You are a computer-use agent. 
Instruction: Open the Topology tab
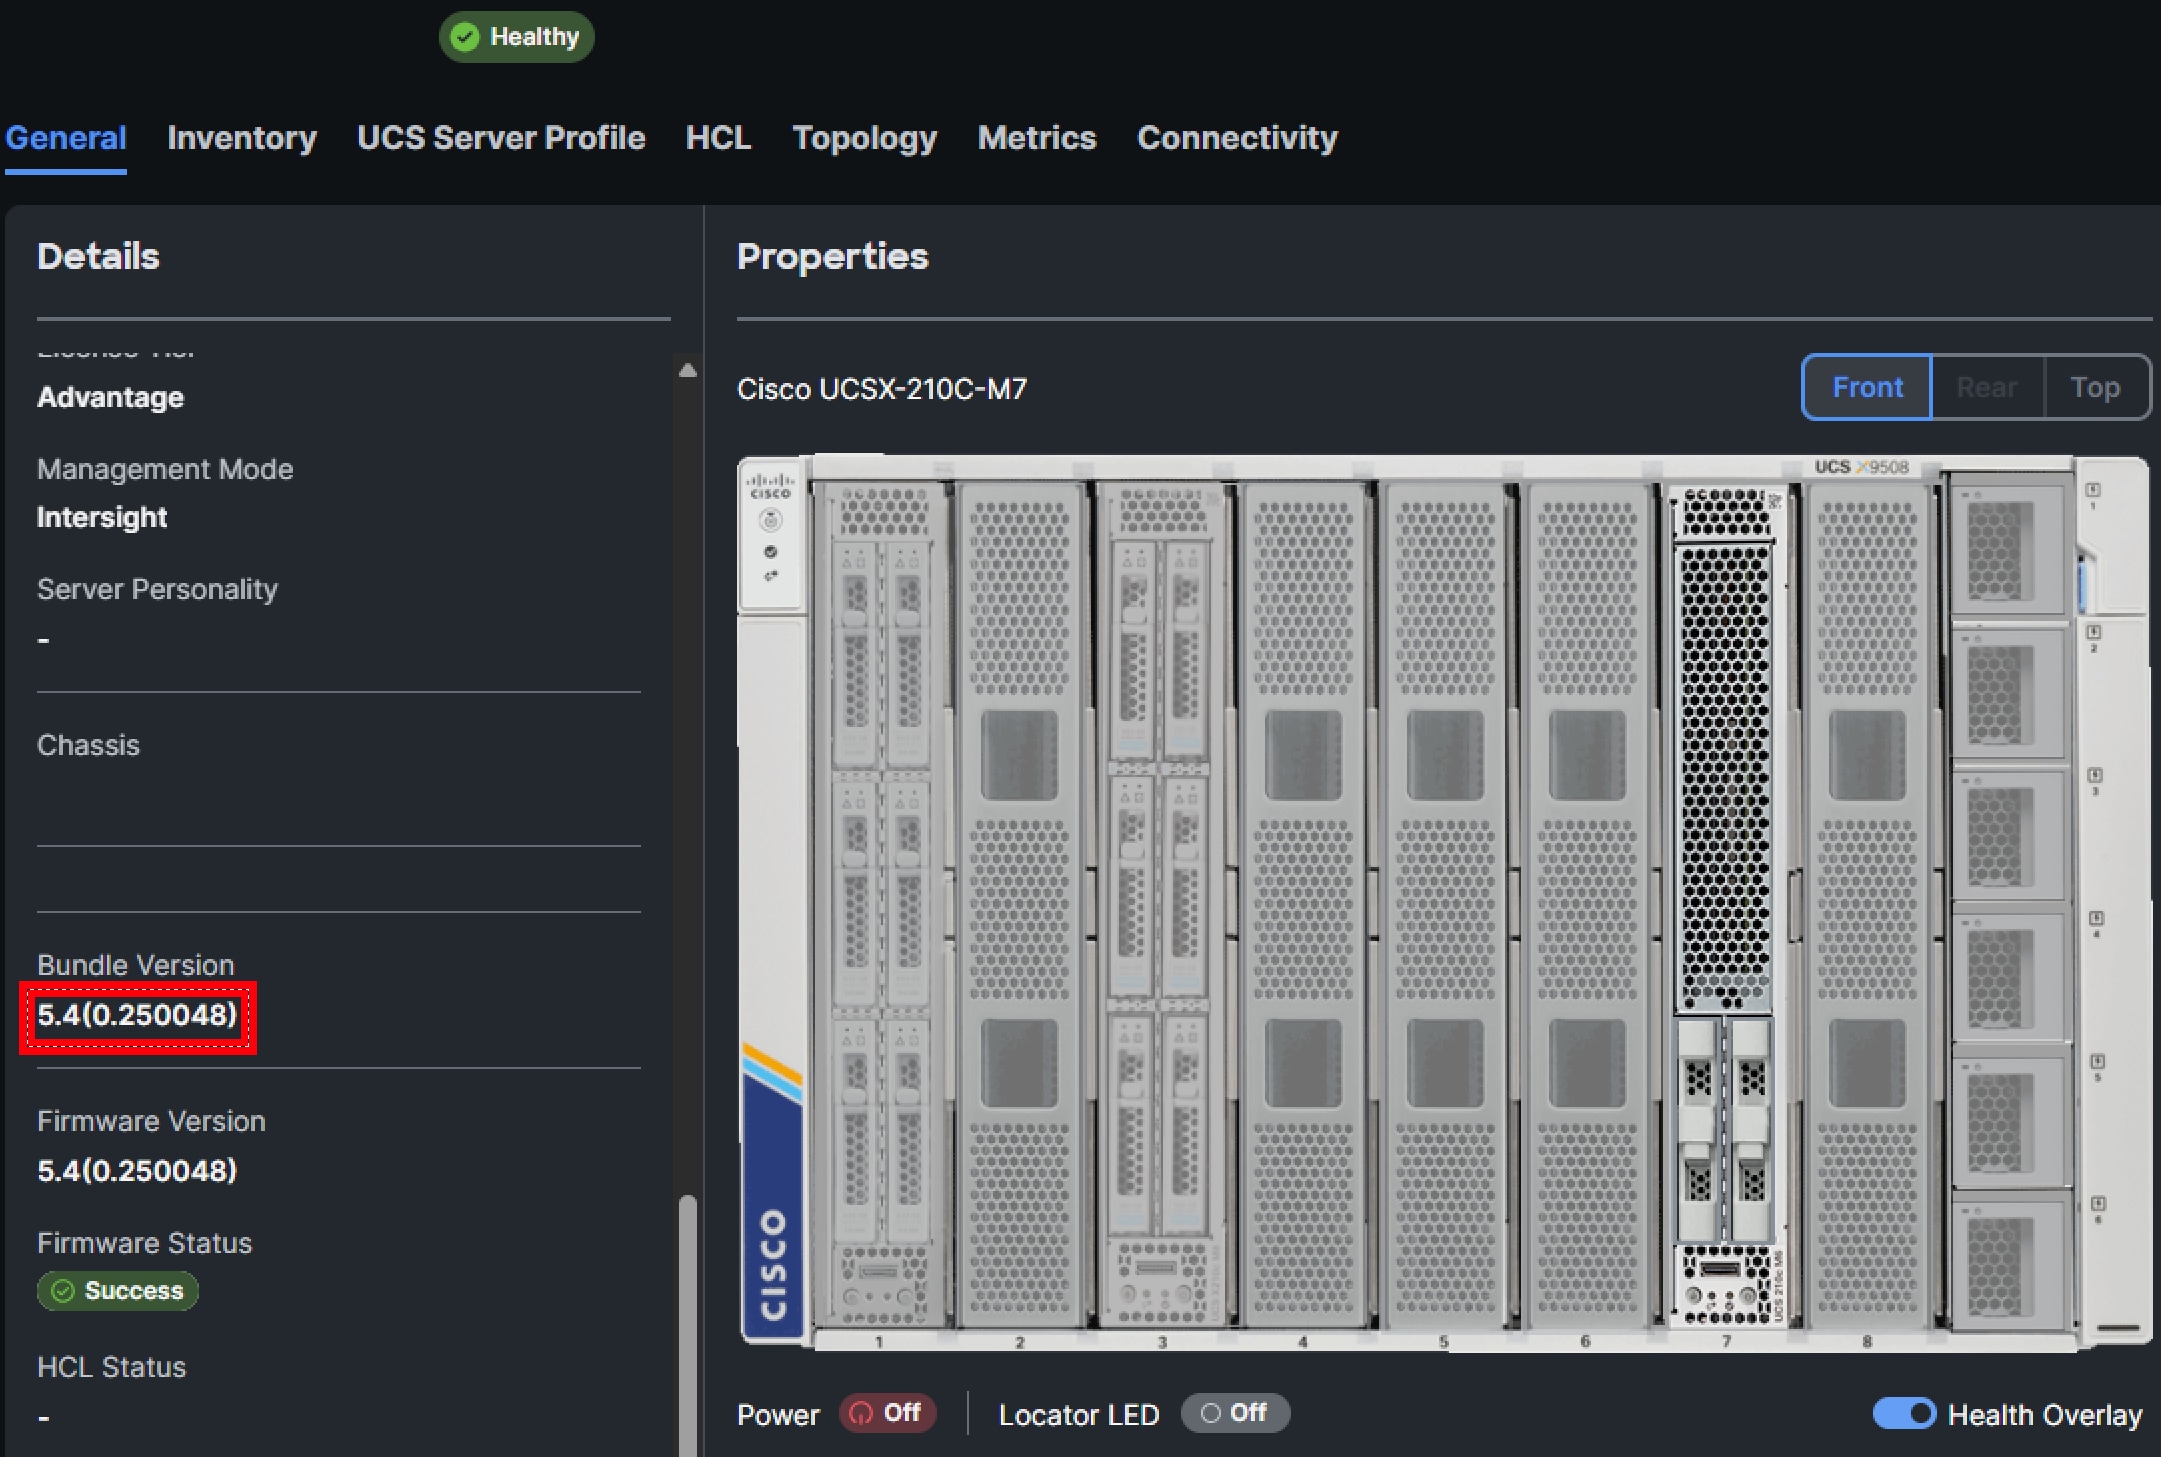coord(864,138)
